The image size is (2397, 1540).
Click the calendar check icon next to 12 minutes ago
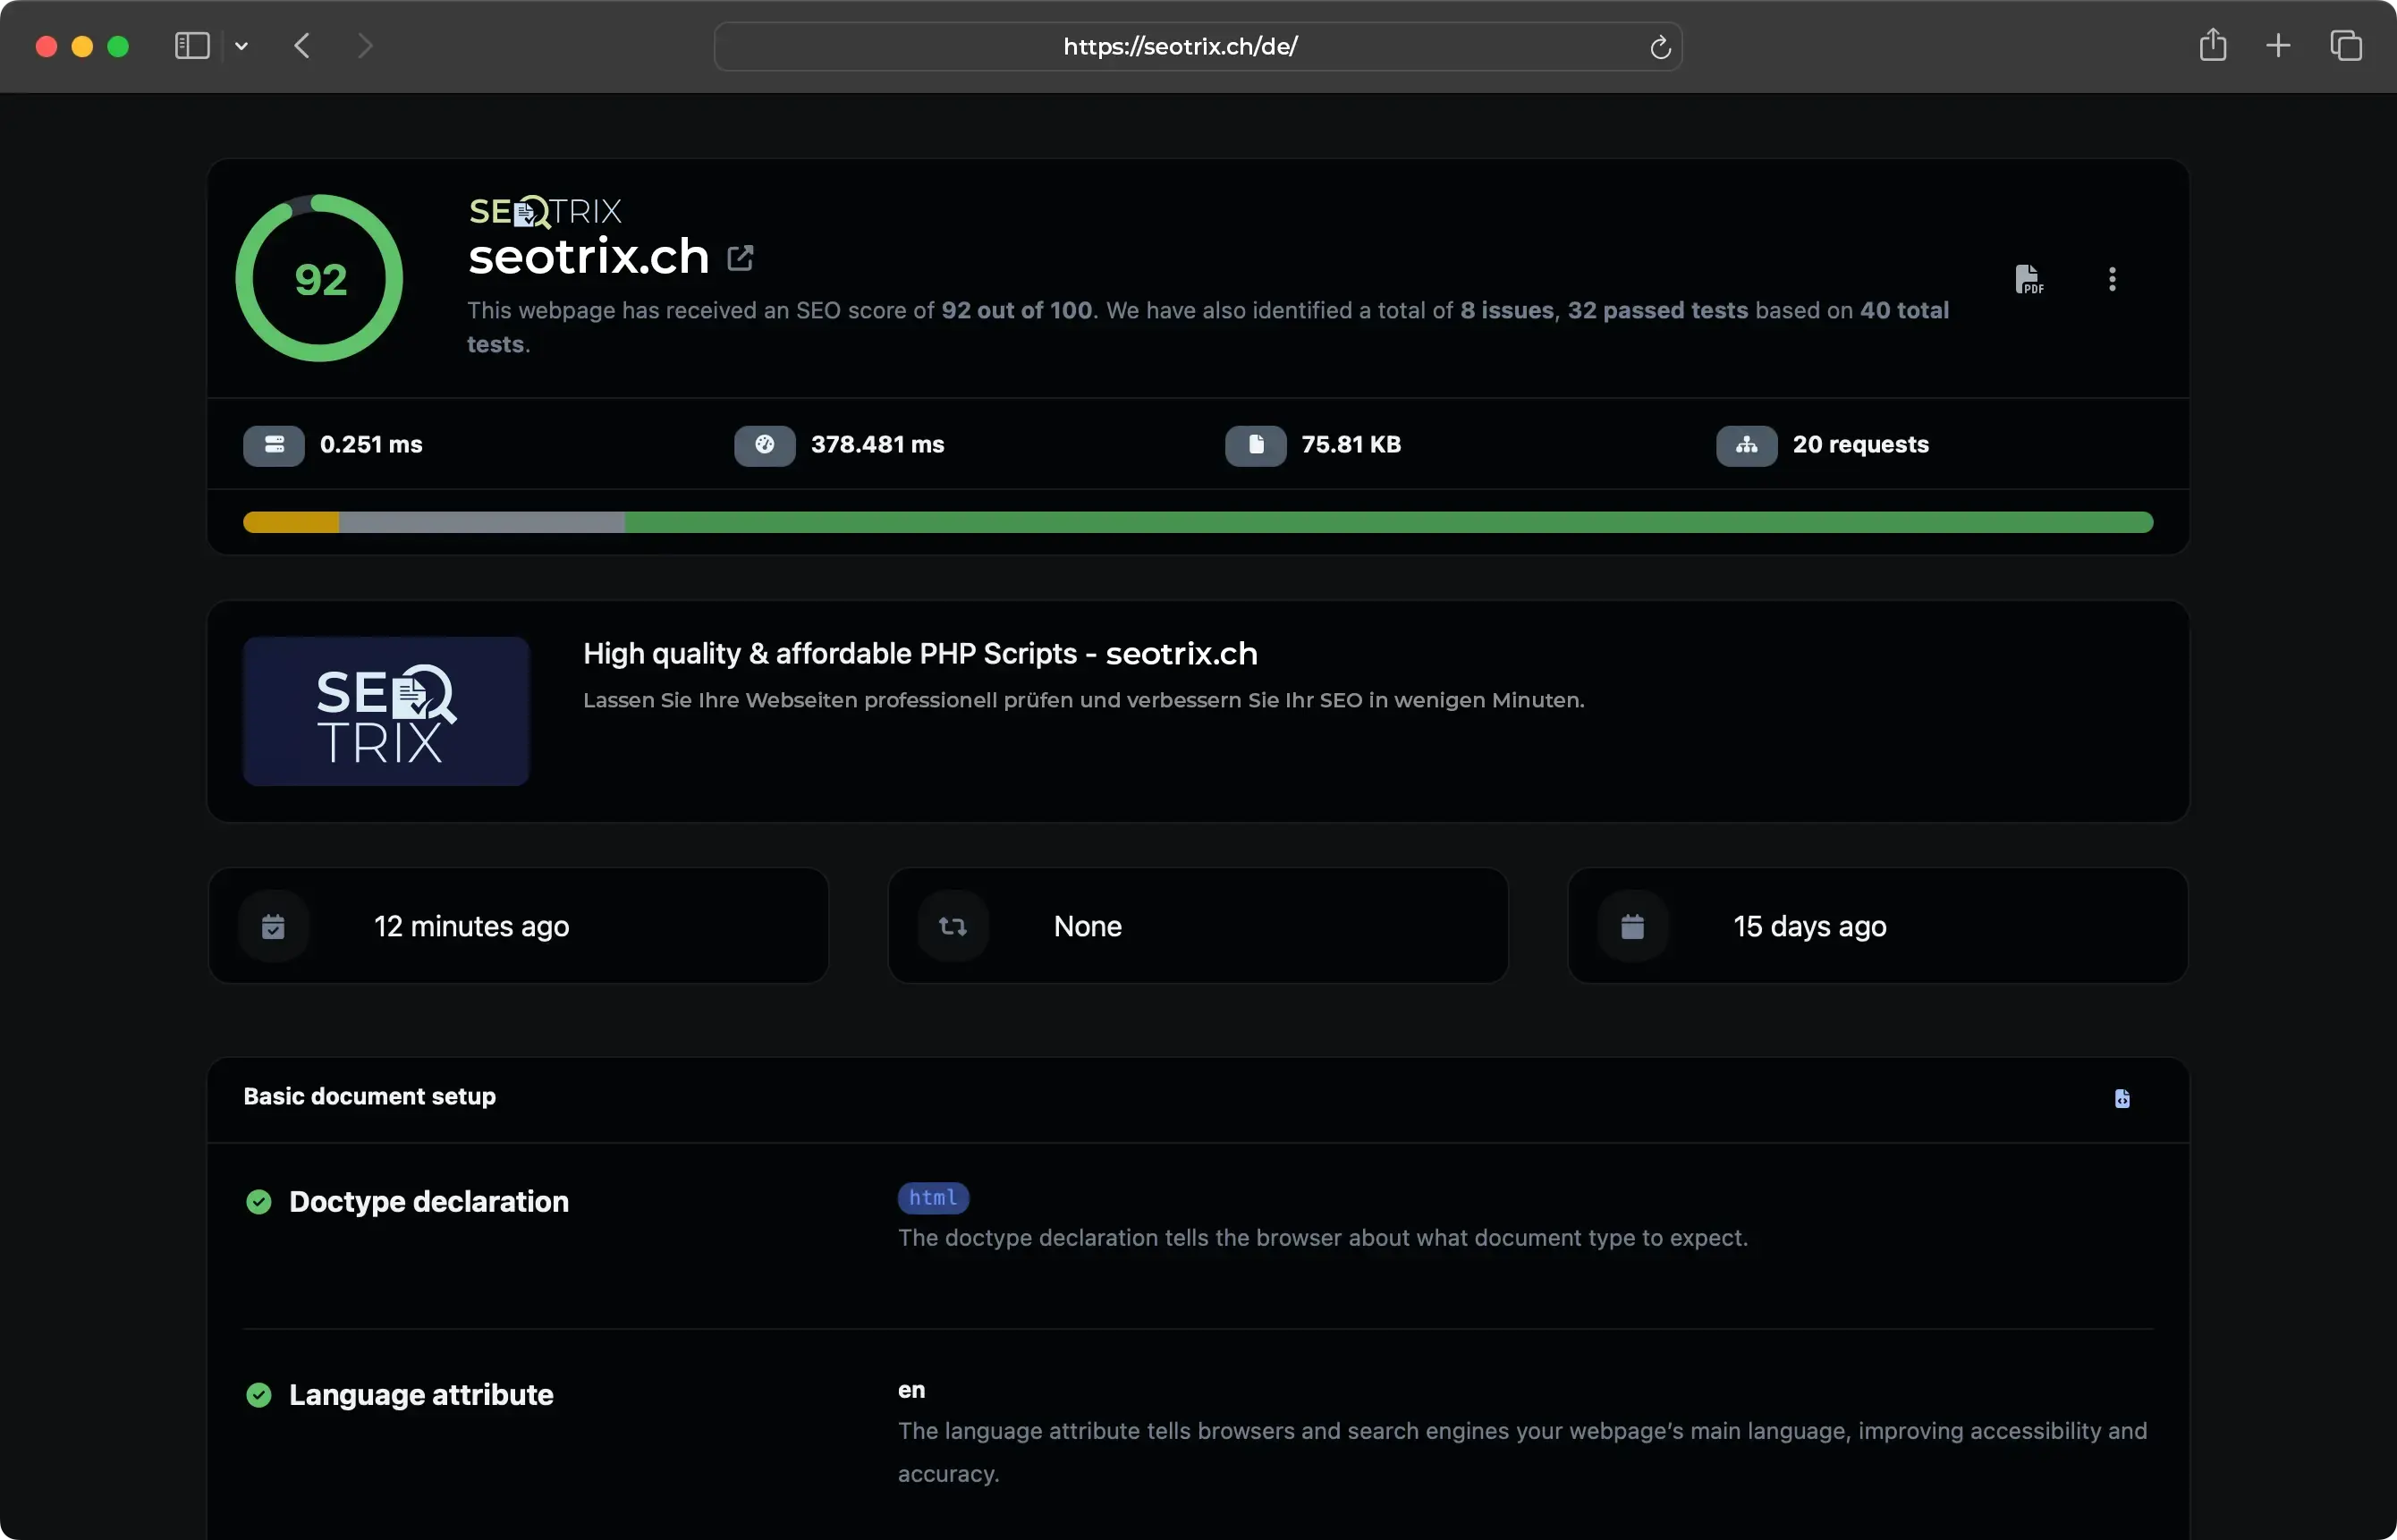[x=273, y=927]
